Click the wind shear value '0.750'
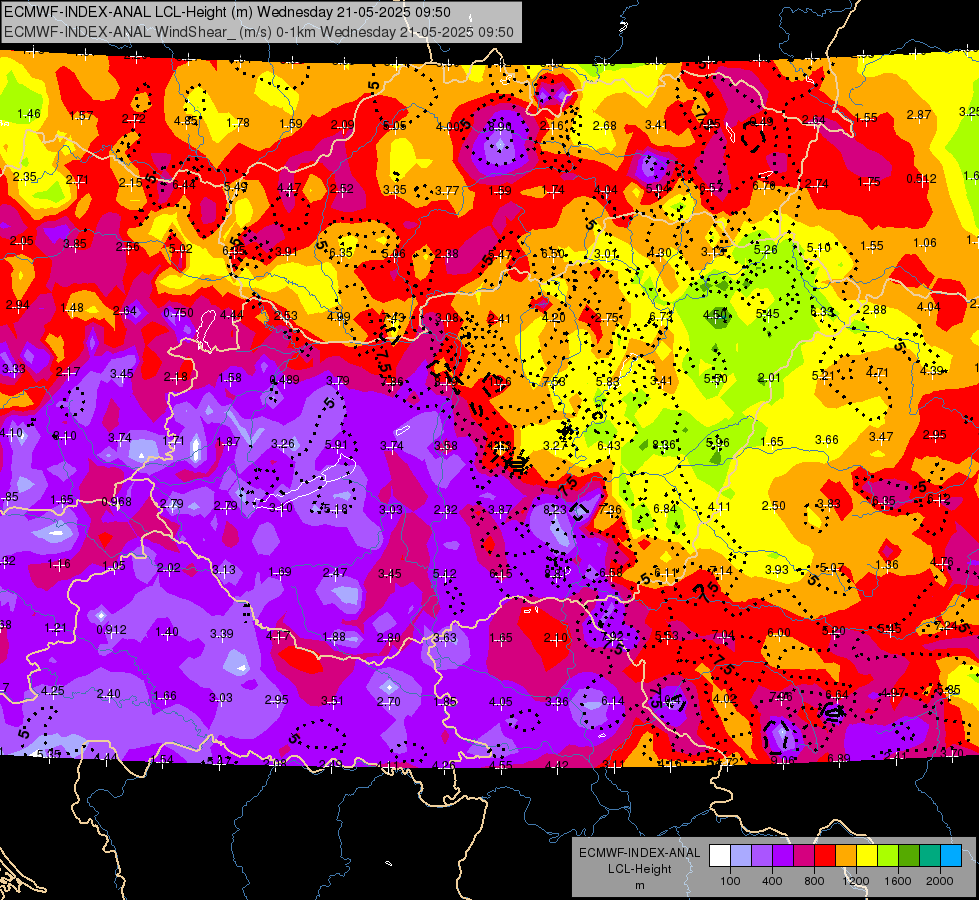The height and width of the screenshot is (900, 979). coord(179,312)
